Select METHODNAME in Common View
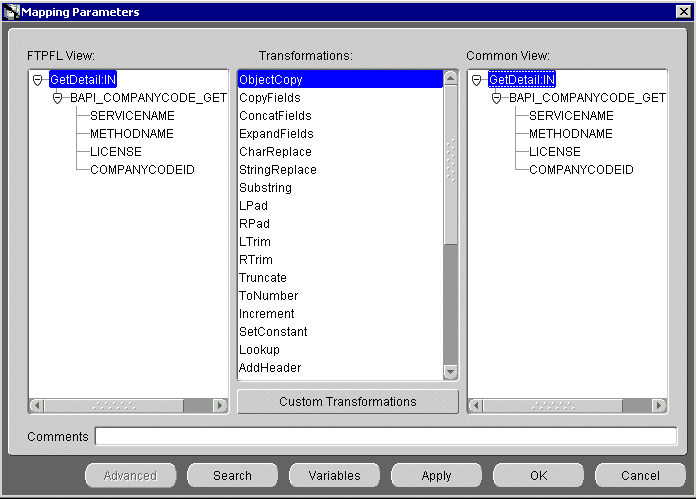This screenshot has height=499, width=696. [x=571, y=134]
